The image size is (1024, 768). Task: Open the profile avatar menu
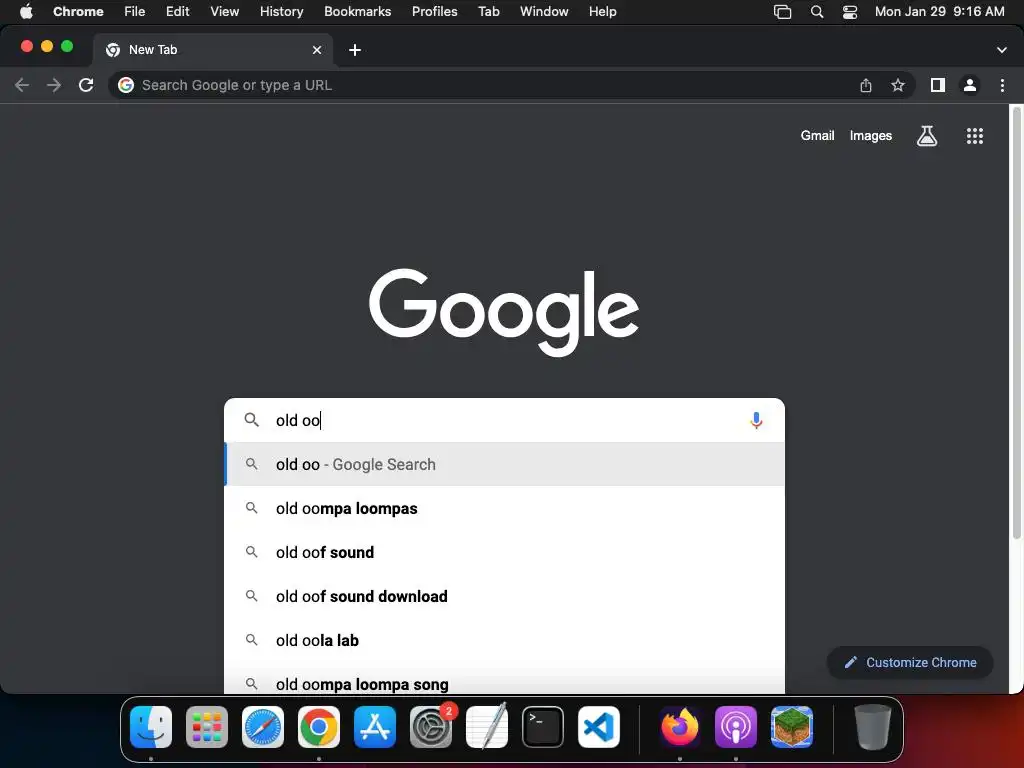pos(970,85)
